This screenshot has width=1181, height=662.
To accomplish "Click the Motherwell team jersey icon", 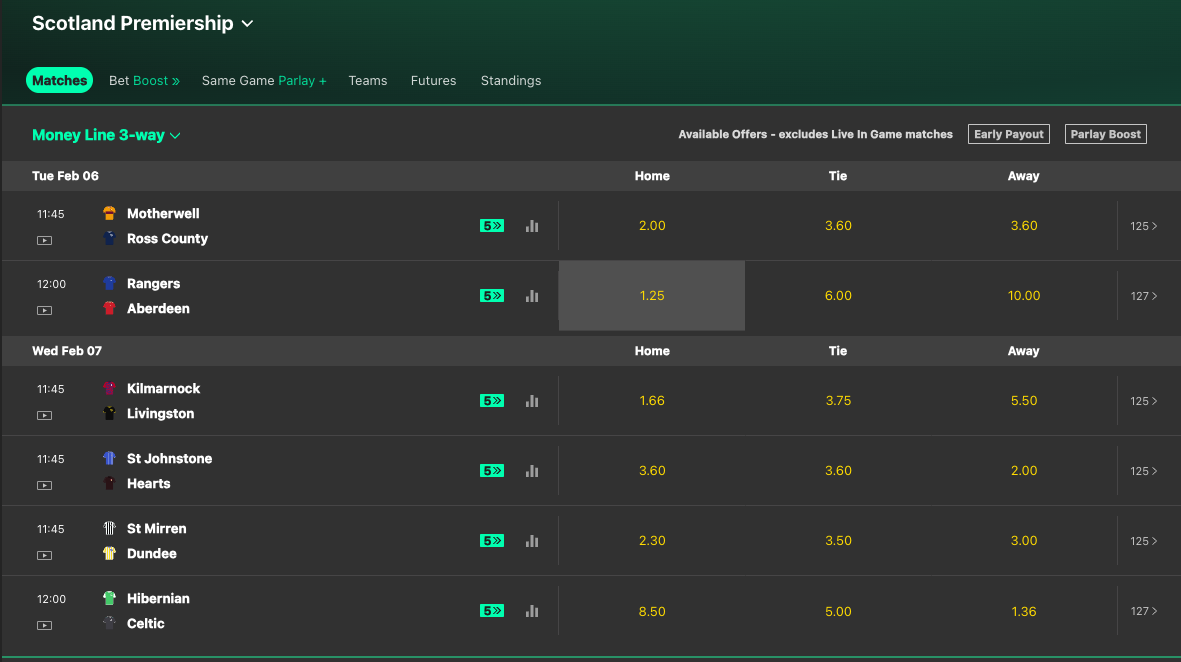I will coord(109,213).
